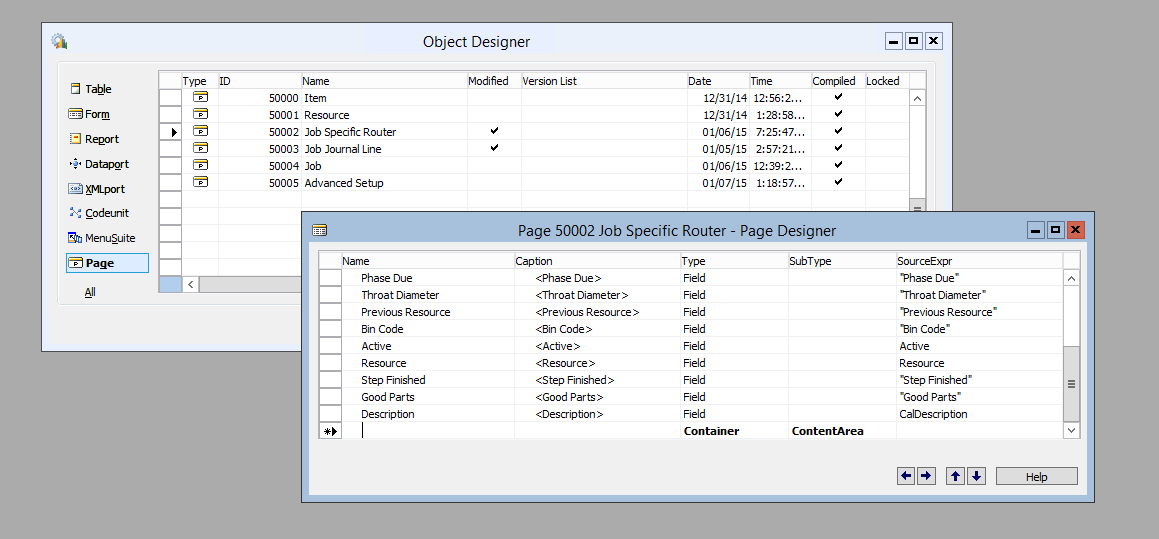Select the Codeunit object type

[98, 213]
